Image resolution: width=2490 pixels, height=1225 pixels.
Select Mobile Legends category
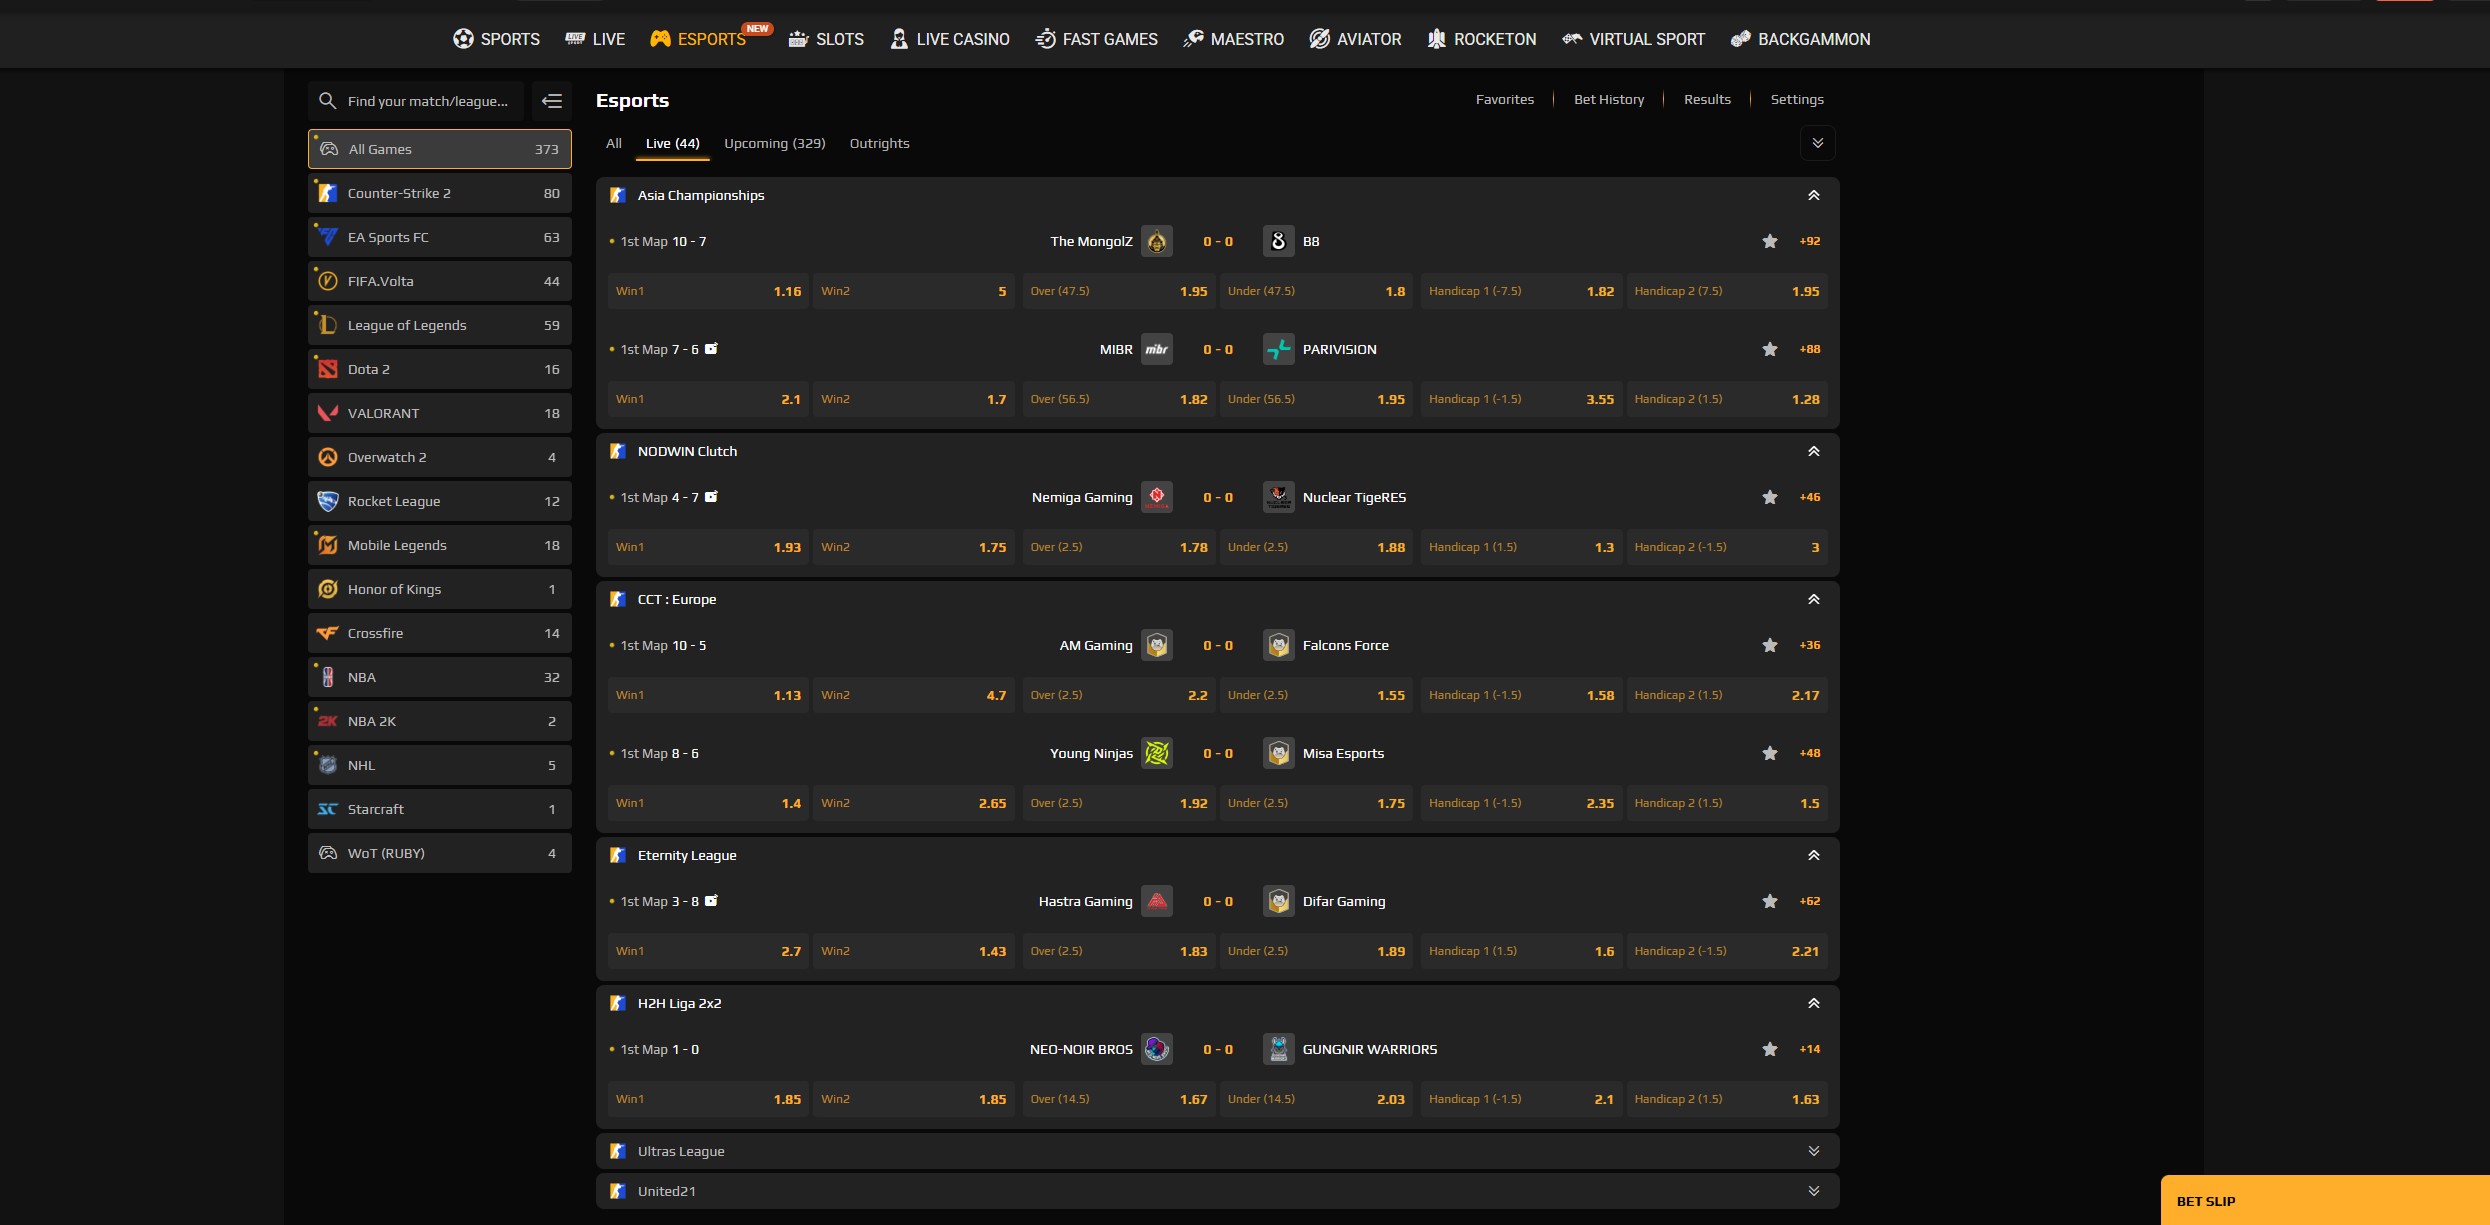pos(440,545)
